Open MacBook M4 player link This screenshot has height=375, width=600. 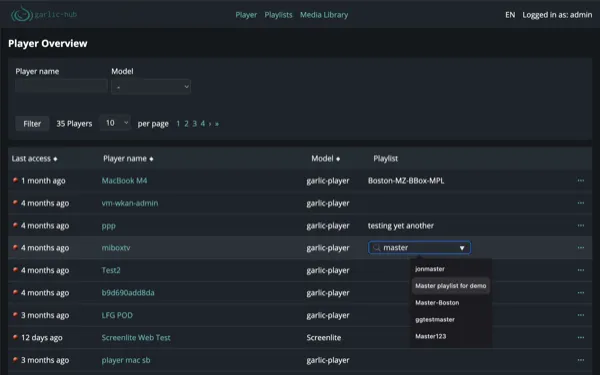click(x=124, y=180)
